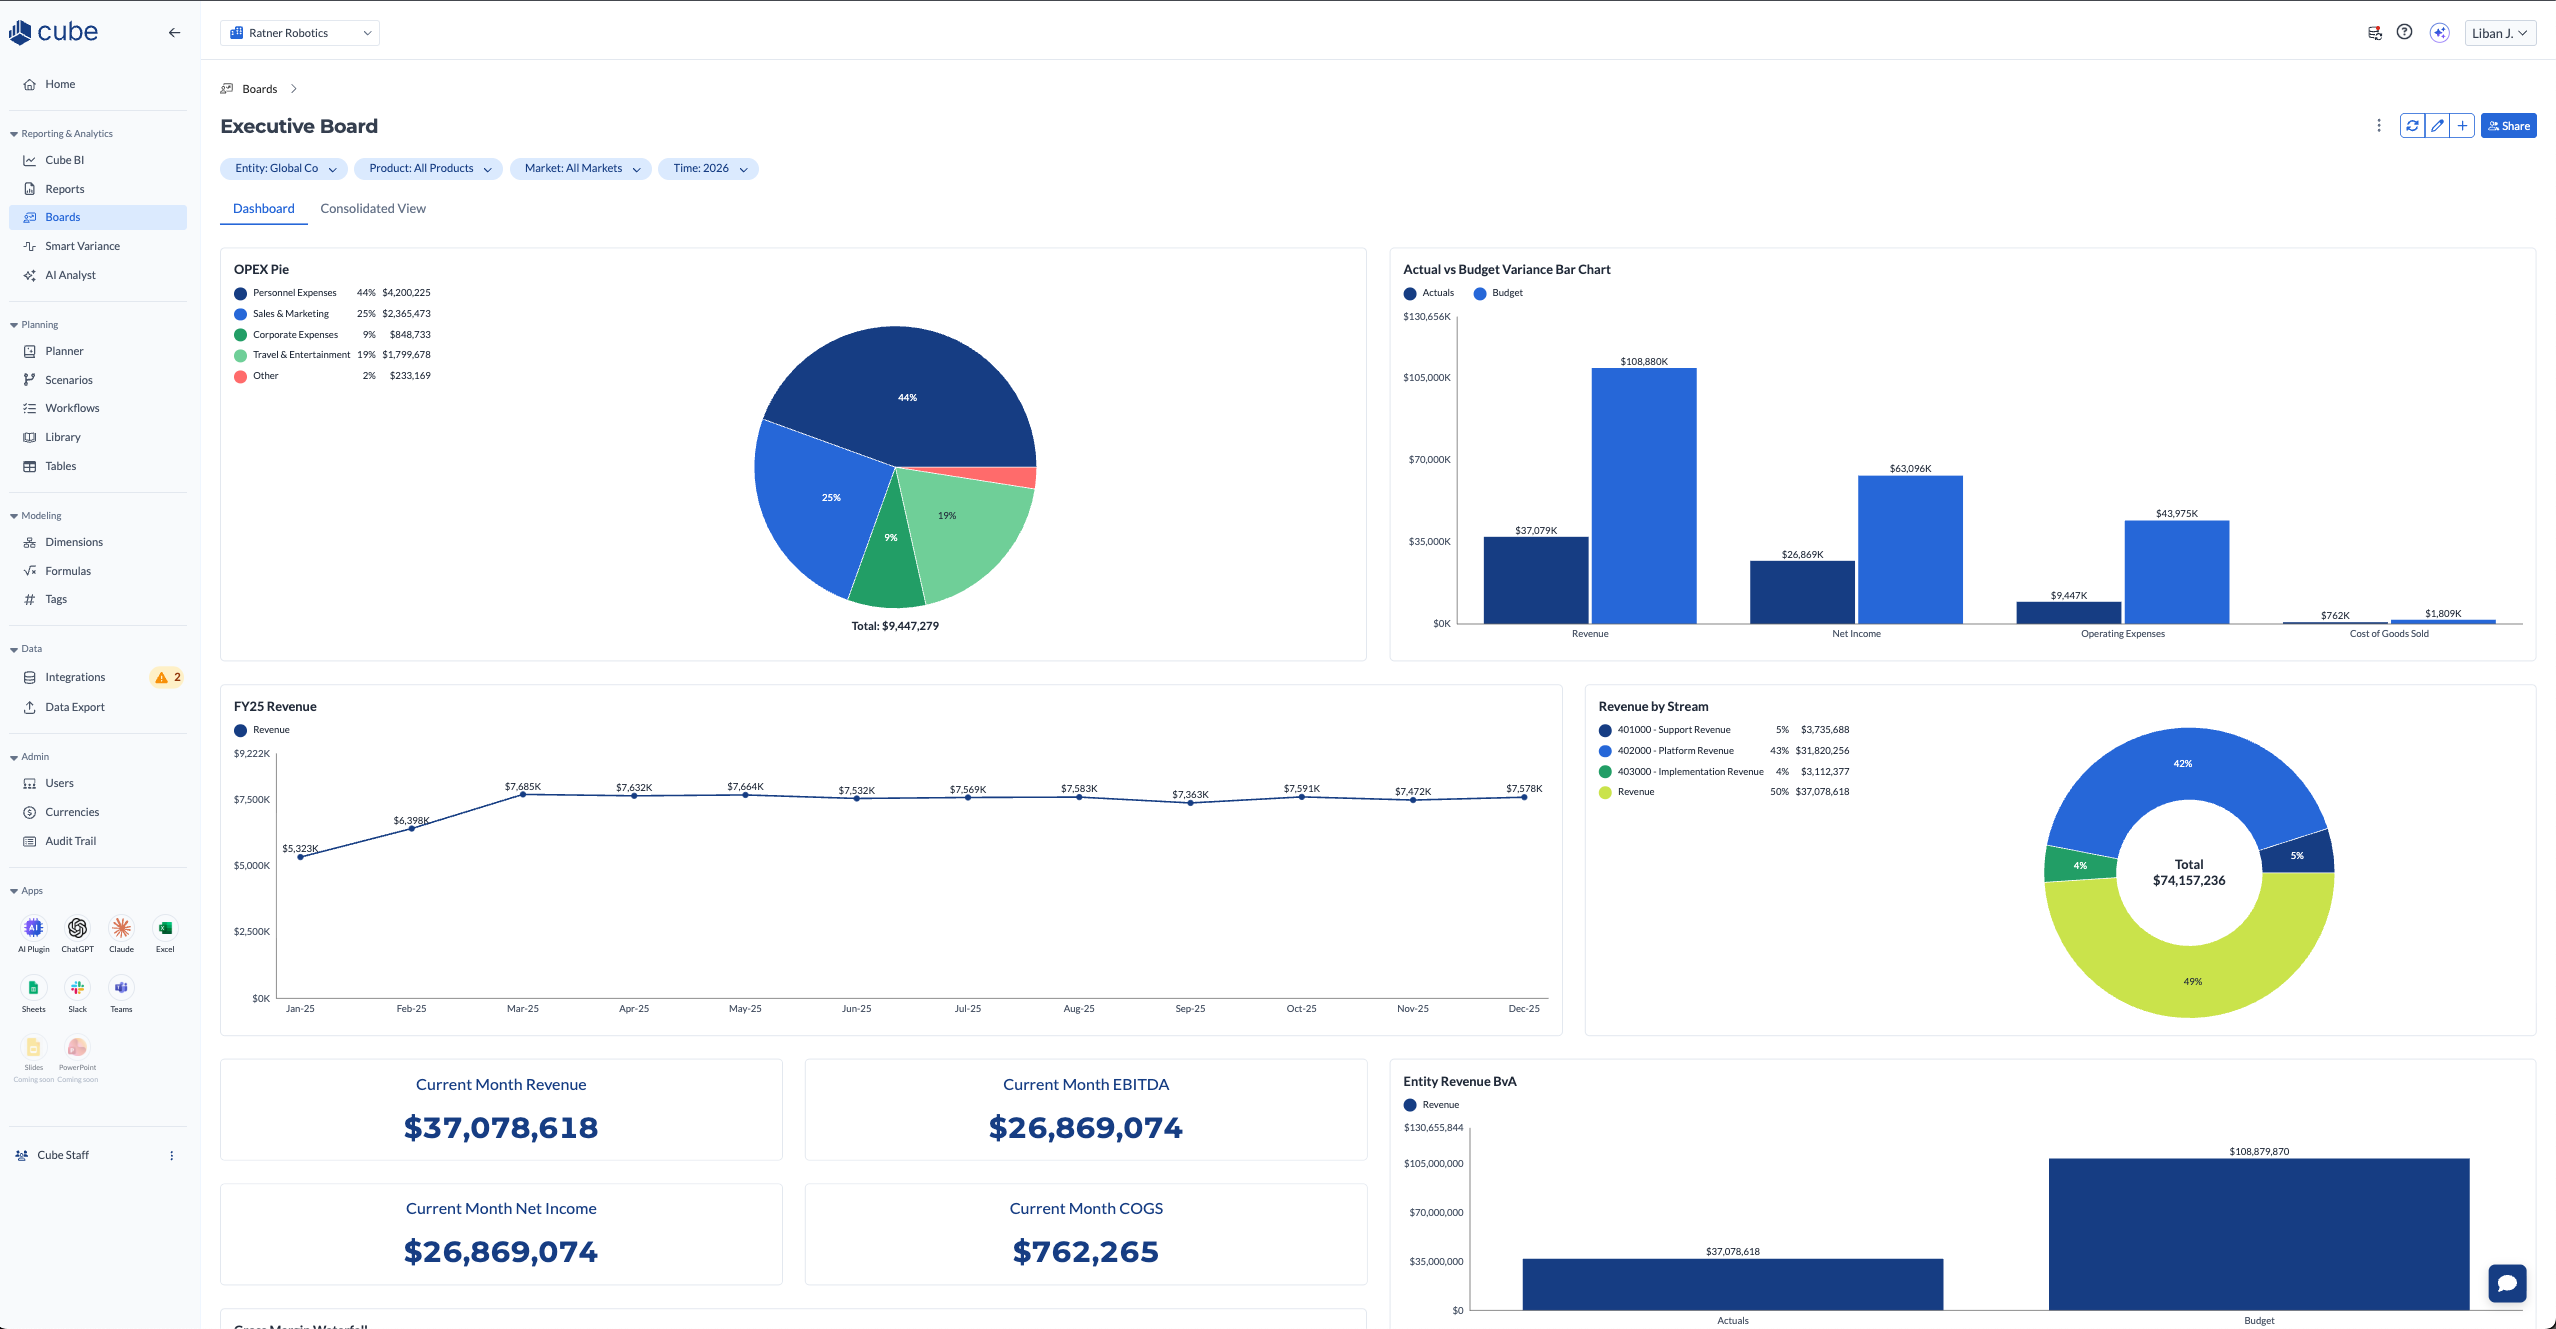Screen dimensions: 2556x1329
Task: Collapse the Reporting & Analytics section
Action: (62, 134)
